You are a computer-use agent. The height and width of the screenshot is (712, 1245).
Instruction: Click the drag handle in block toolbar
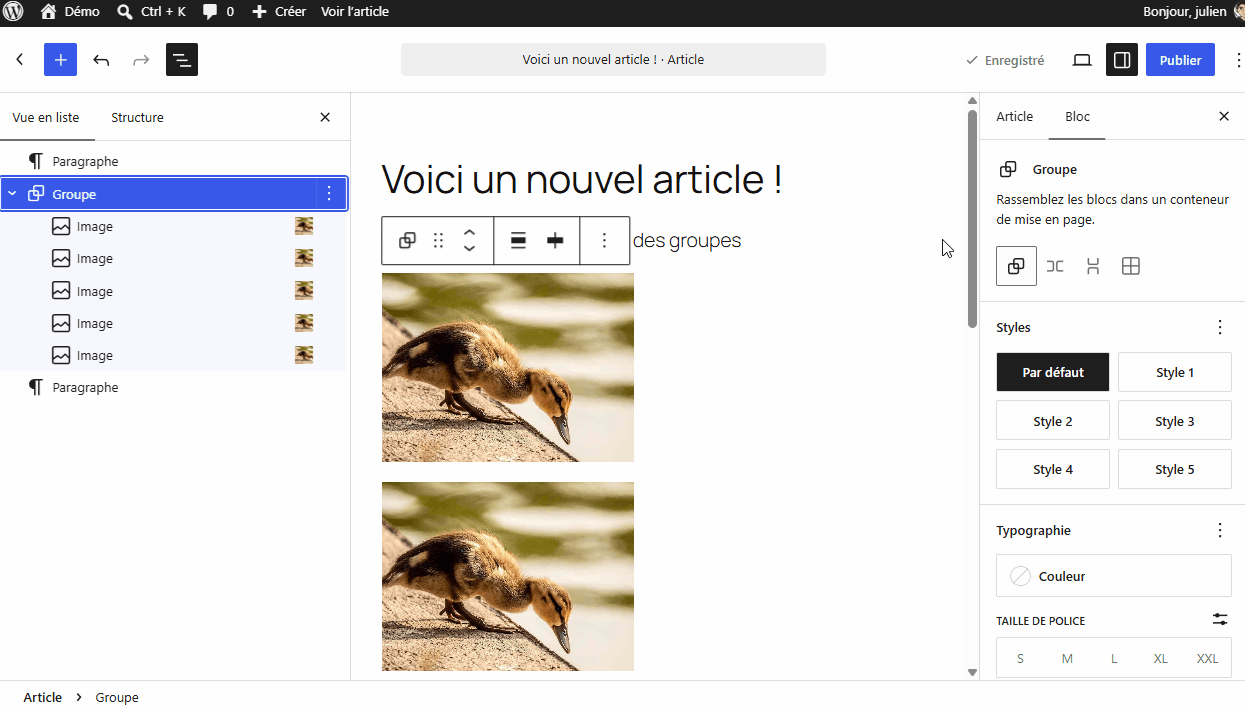coord(438,240)
